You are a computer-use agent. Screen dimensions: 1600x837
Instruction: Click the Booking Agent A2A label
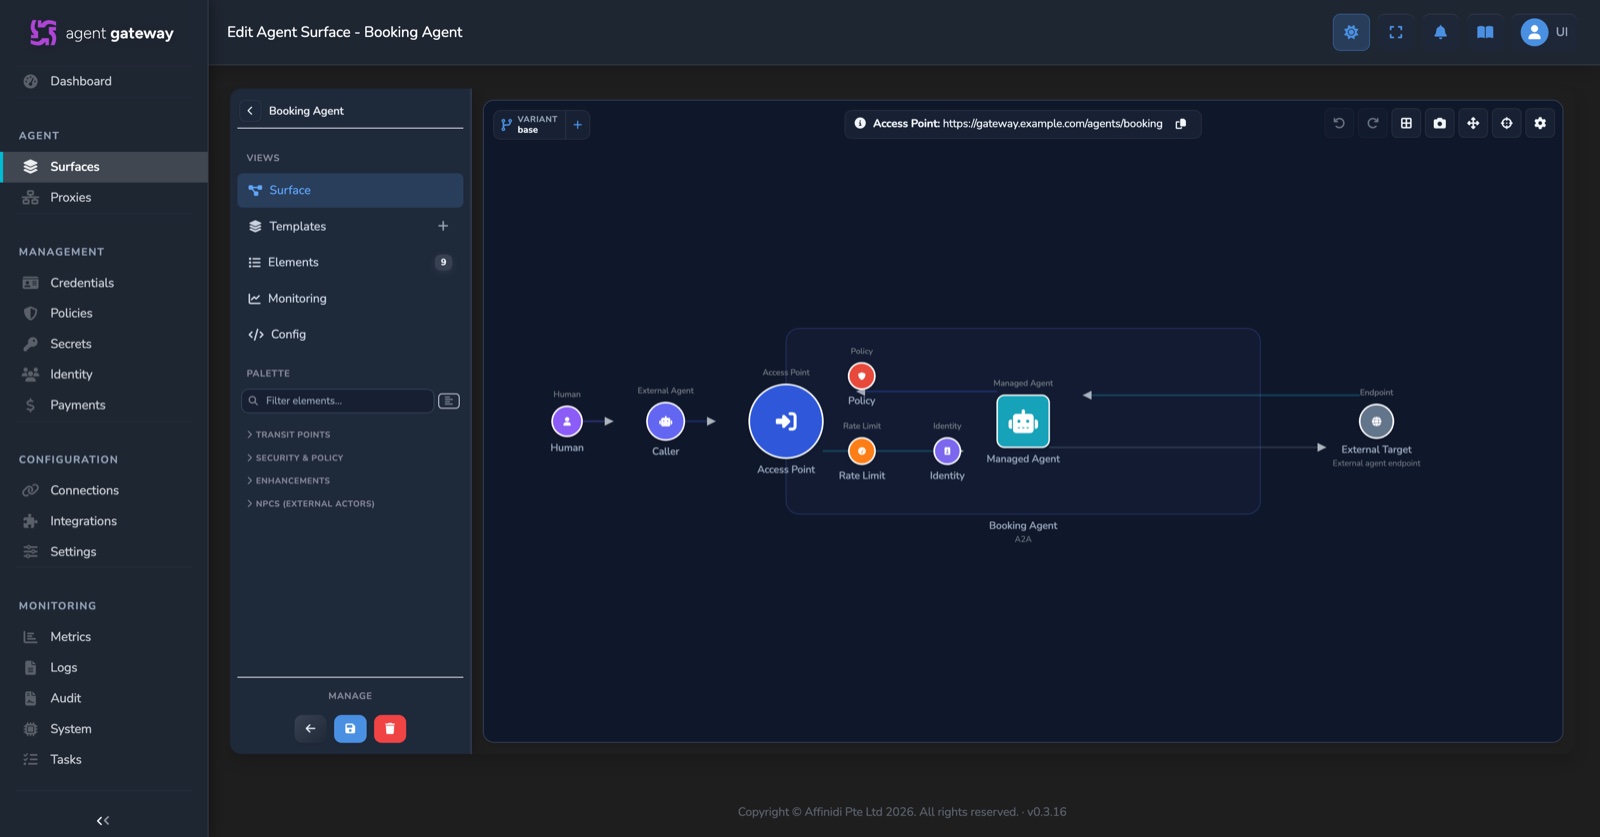coord(1023,531)
